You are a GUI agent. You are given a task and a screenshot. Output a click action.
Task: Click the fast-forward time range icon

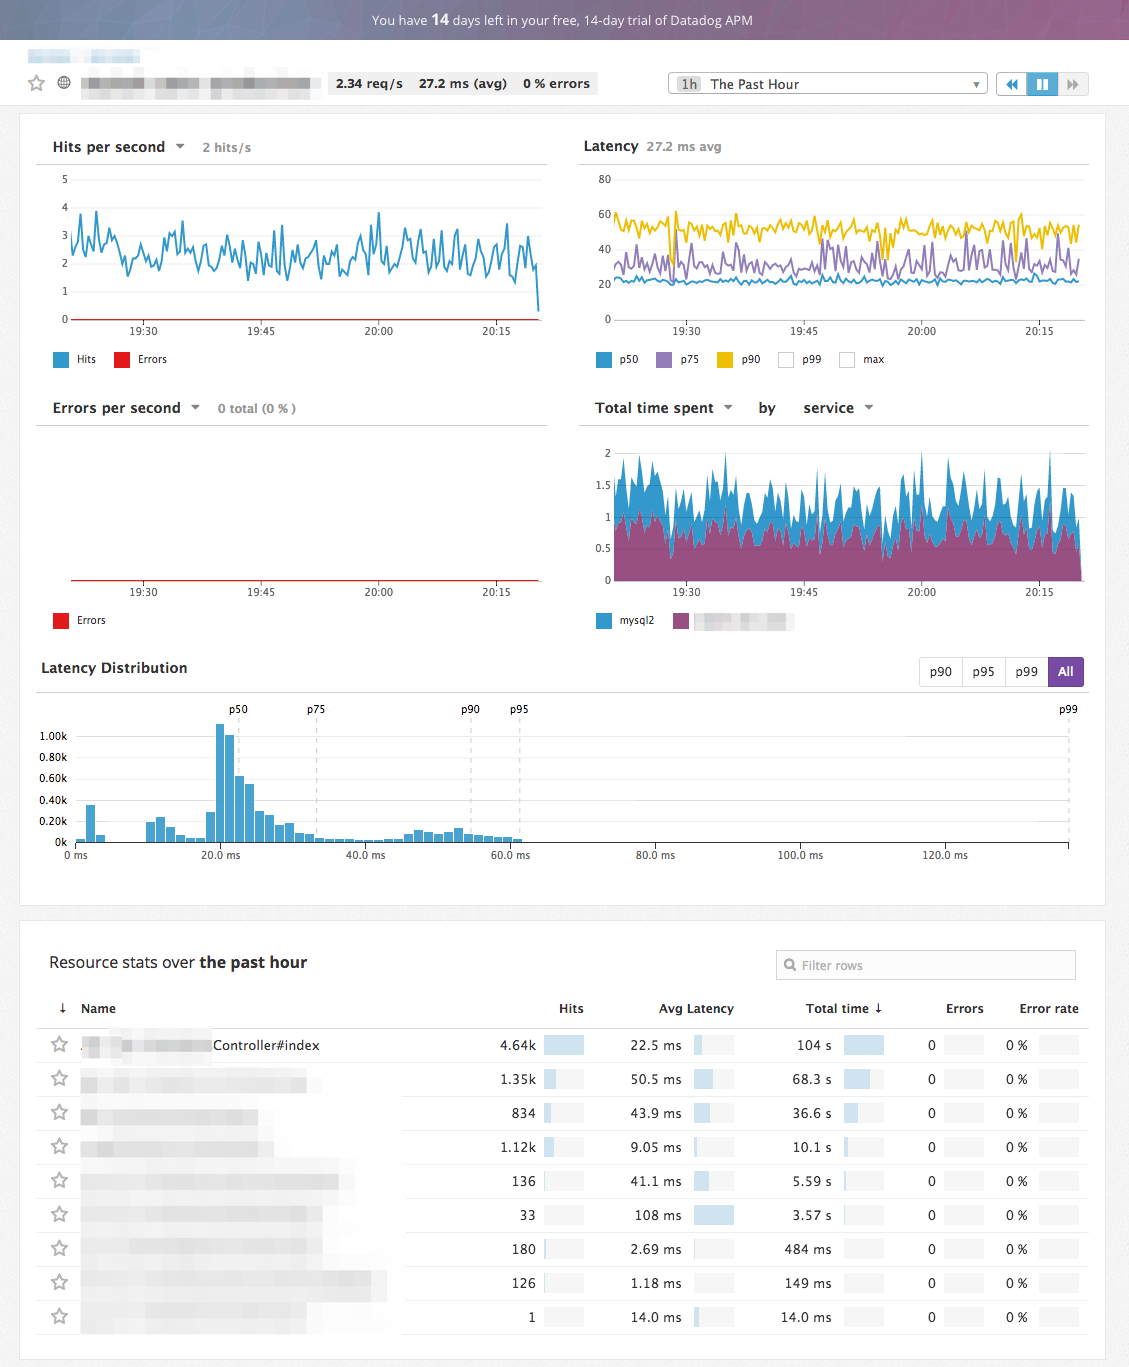point(1073,83)
